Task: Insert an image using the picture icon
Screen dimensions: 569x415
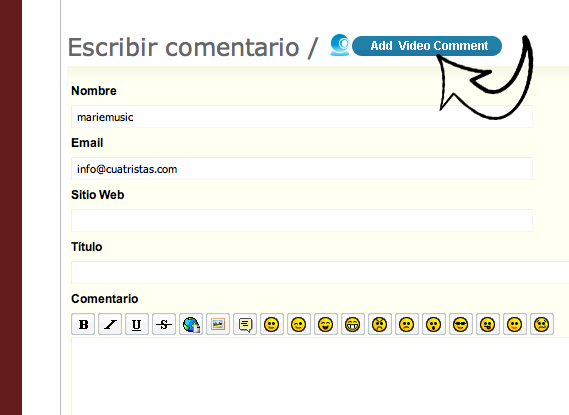Action: tap(218, 324)
